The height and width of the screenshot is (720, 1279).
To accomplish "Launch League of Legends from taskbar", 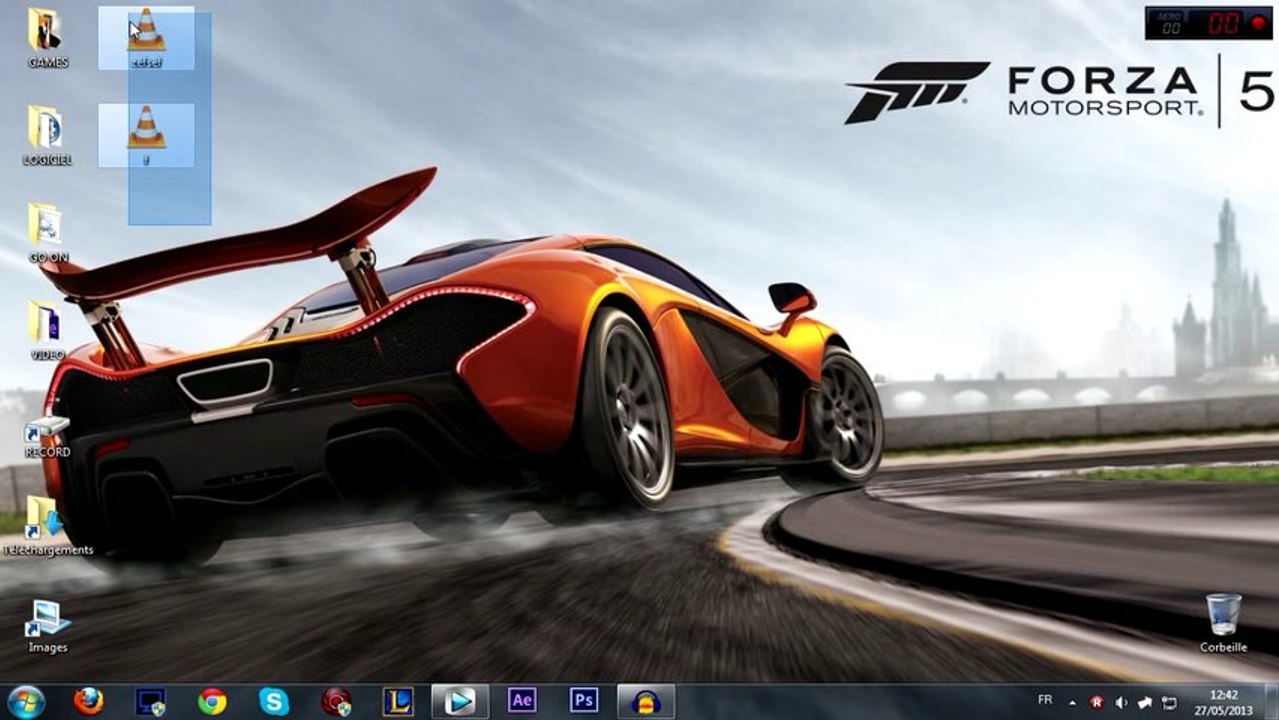I will 397,701.
